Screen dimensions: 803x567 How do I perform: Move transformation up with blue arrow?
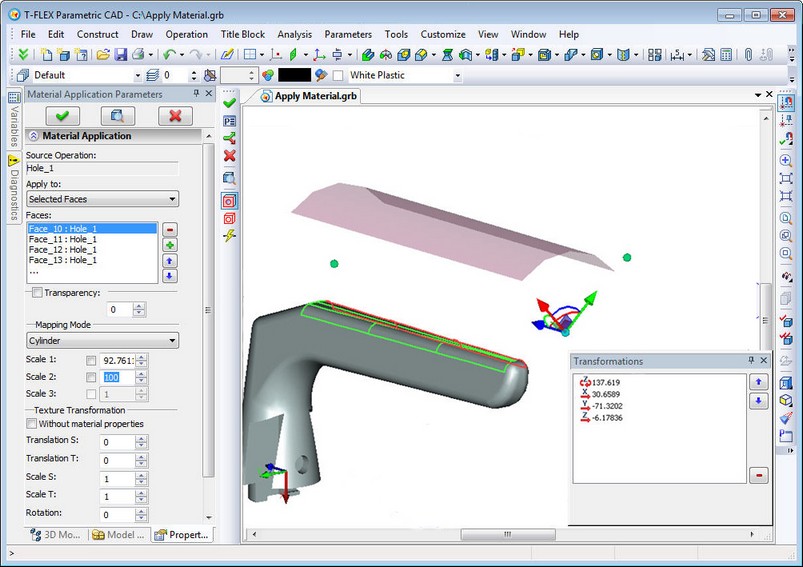(x=758, y=382)
